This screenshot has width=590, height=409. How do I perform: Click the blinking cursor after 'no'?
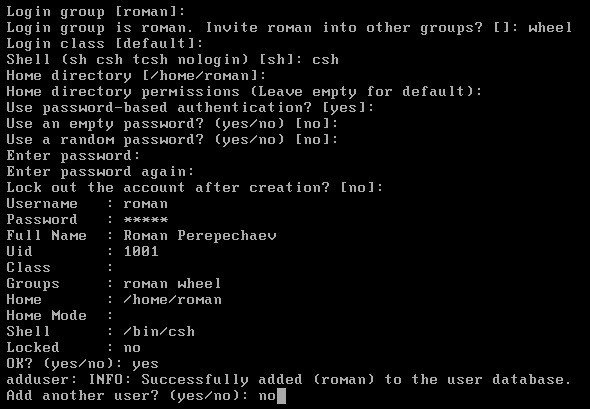281,396
